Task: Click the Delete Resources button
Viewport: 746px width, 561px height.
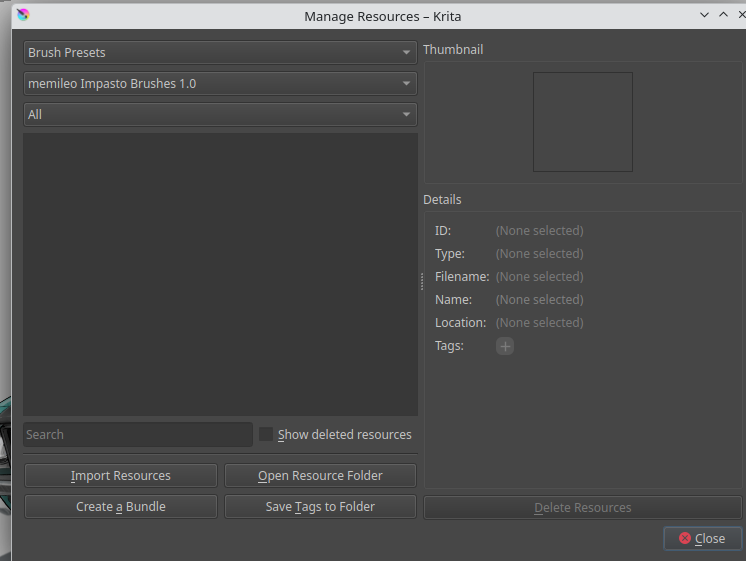Action: click(x=582, y=508)
